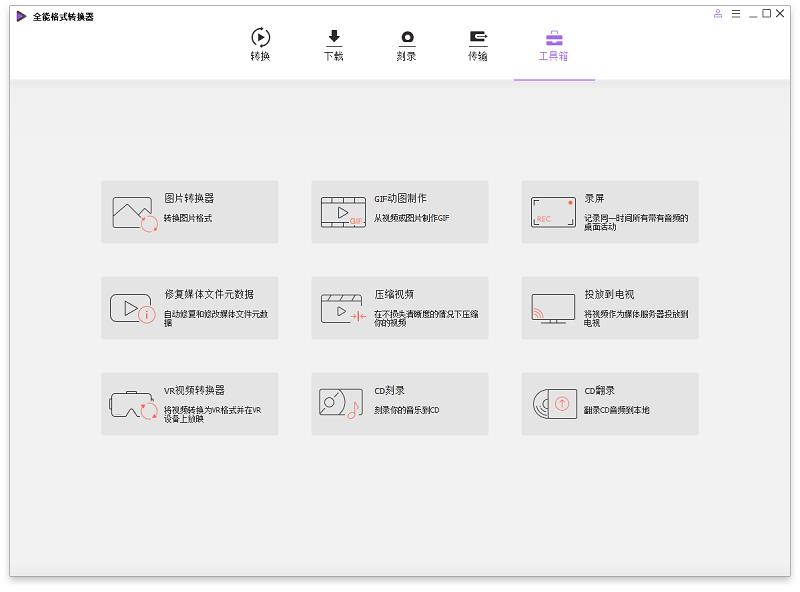Open the 转换 (Convert) tab icon

260,37
